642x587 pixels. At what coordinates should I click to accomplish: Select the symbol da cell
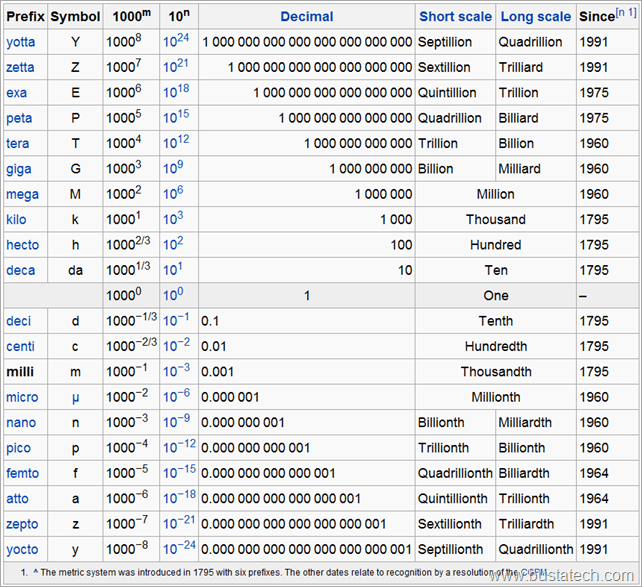(x=75, y=271)
